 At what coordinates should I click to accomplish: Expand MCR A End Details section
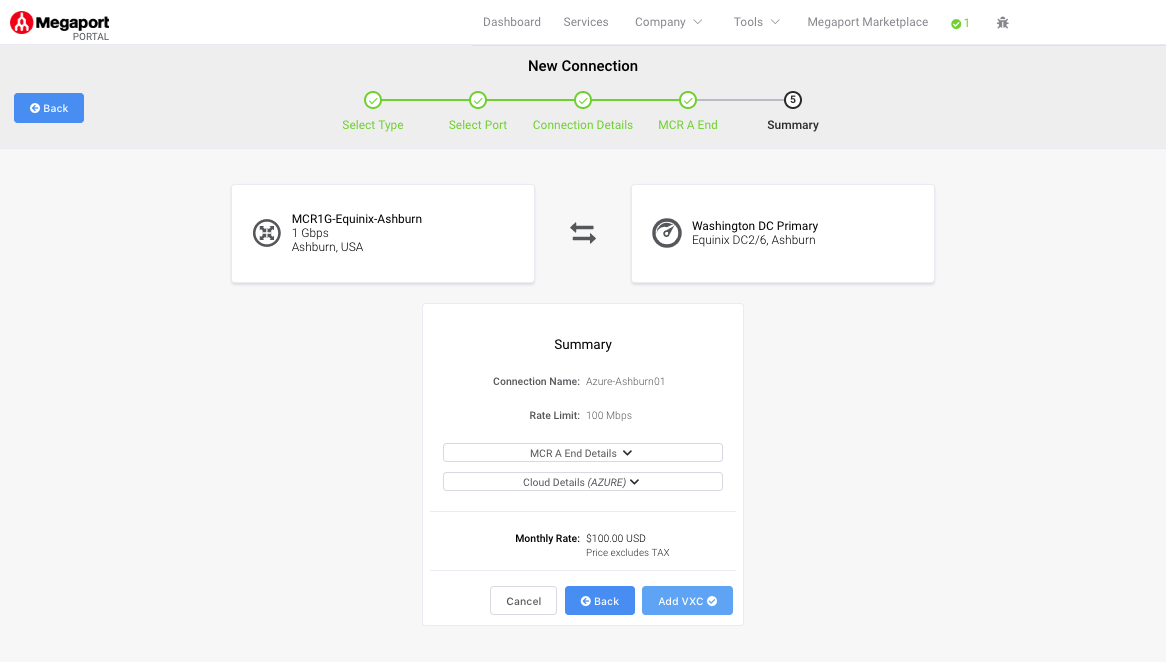(x=583, y=453)
